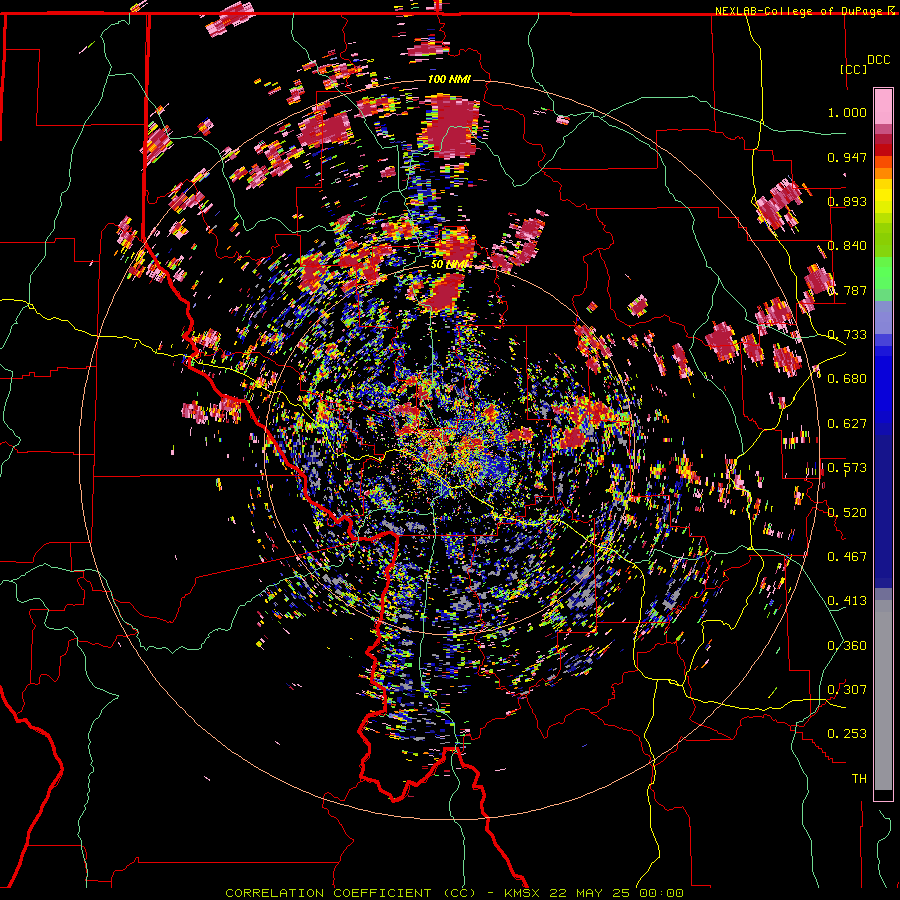Click the 0.307 scale value
The image size is (900, 900).
pos(847,690)
